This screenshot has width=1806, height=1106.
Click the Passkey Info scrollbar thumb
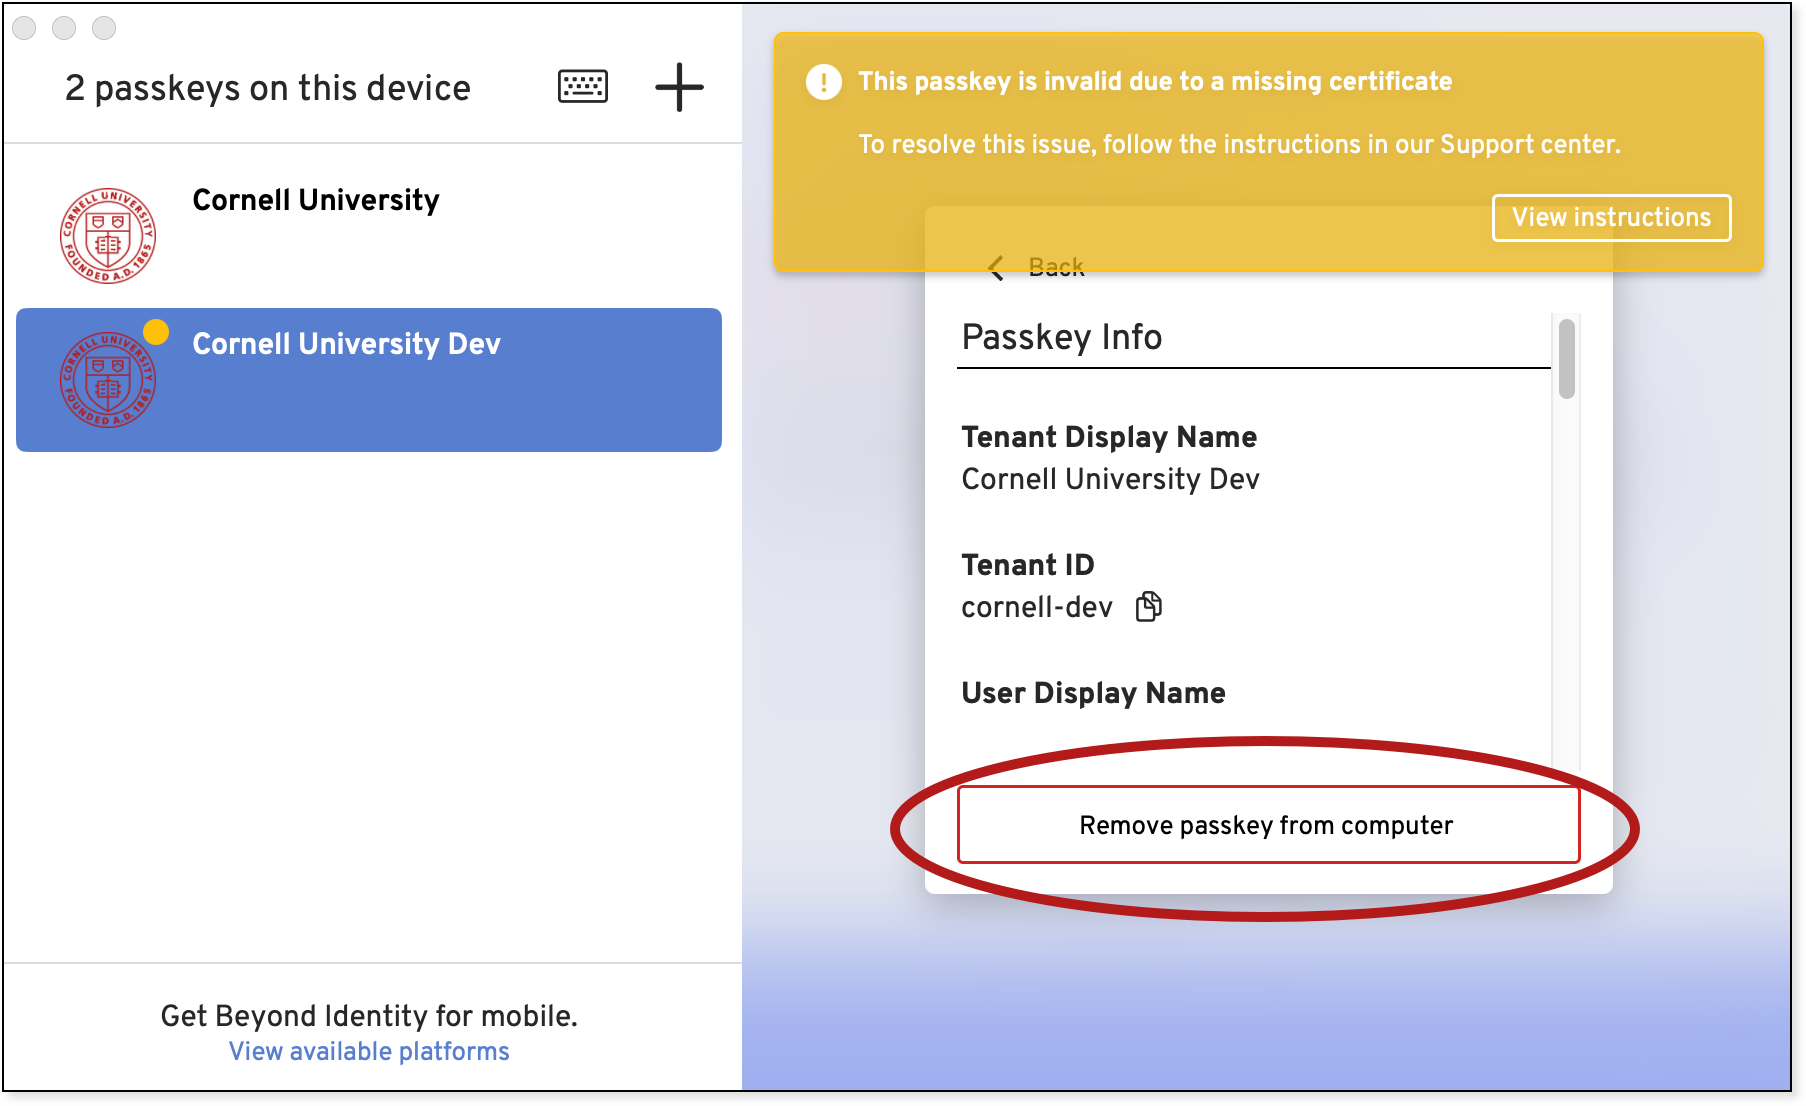[1566, 359]
